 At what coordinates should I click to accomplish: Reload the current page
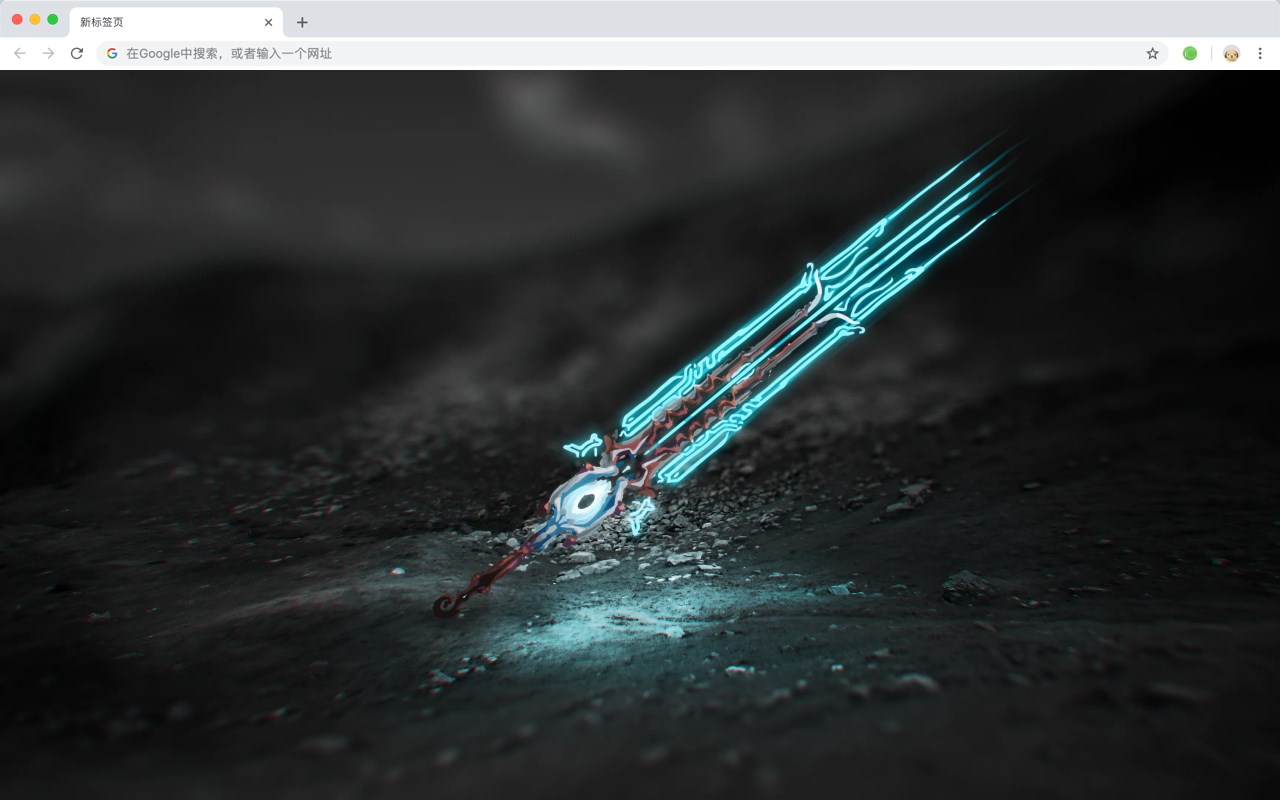pyautogui.click(x=77, y=53)
